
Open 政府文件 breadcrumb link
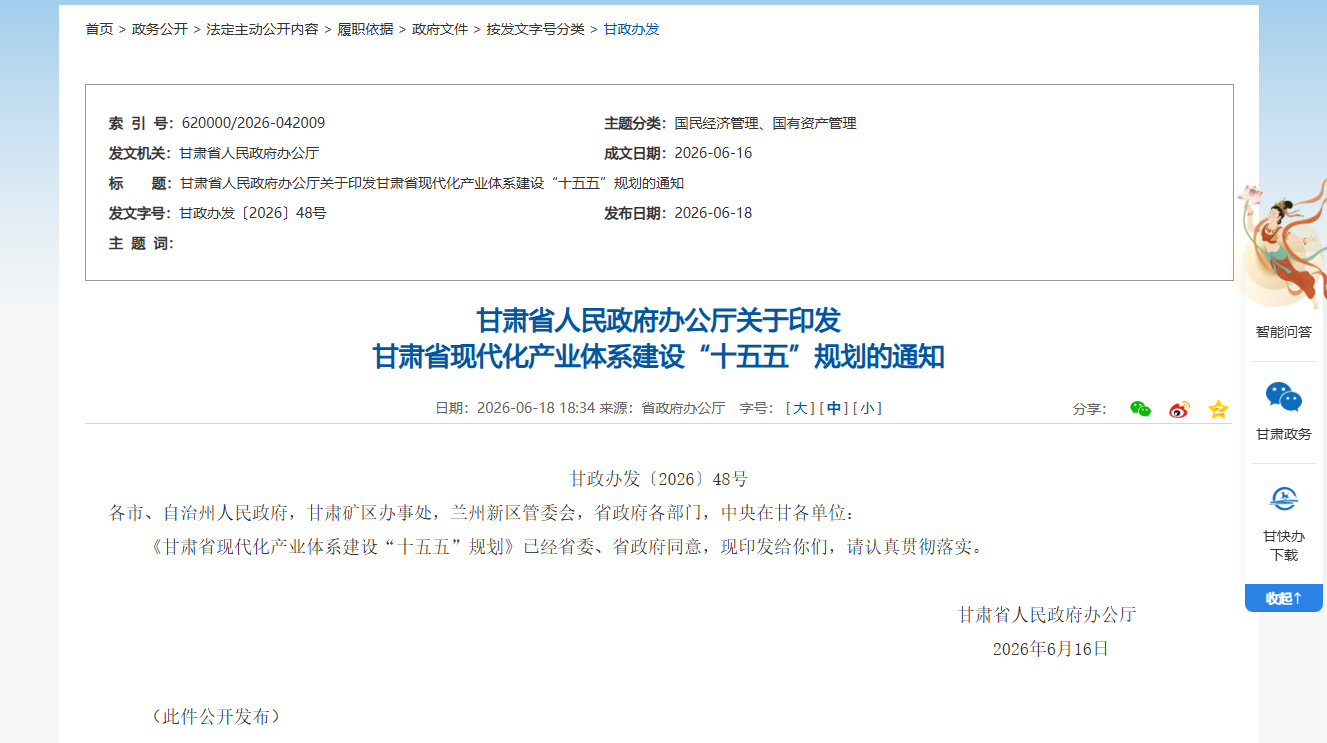tap(440, 29)
